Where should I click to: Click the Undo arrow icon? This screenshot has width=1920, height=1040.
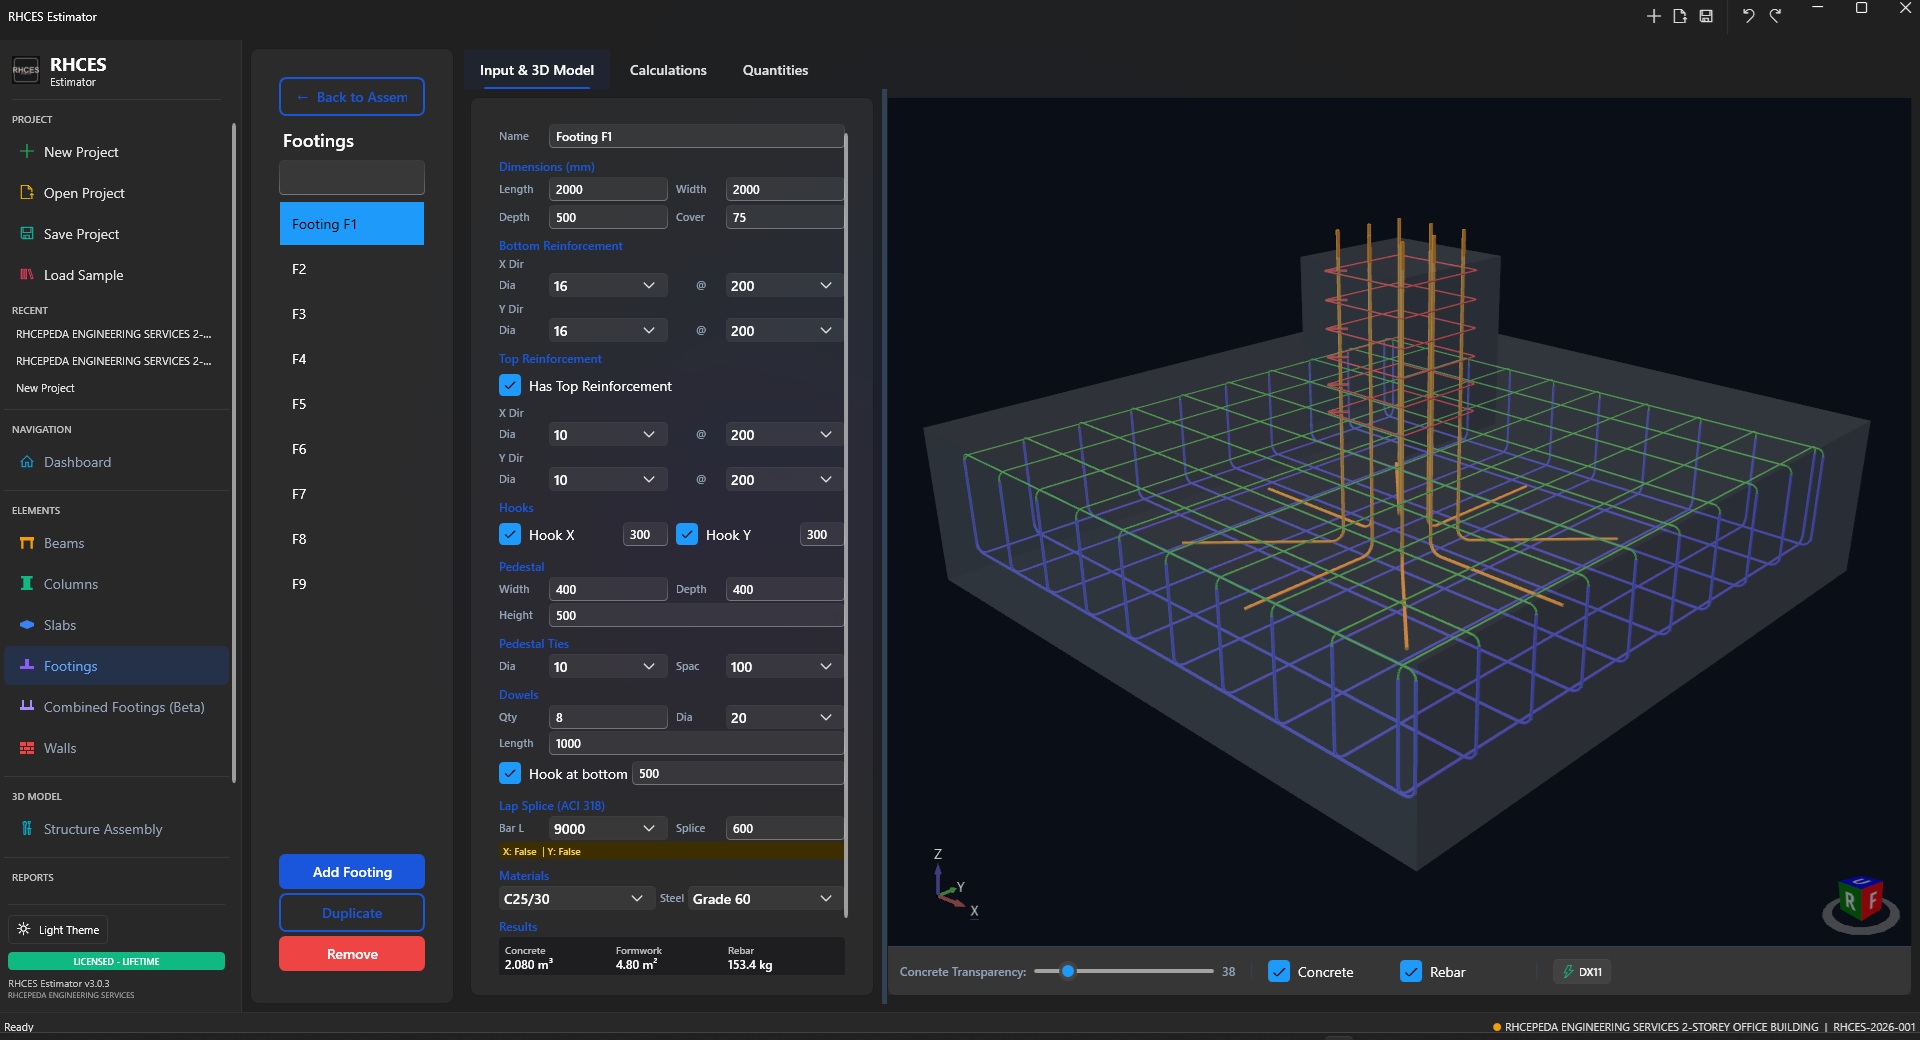pos(1748,16)
